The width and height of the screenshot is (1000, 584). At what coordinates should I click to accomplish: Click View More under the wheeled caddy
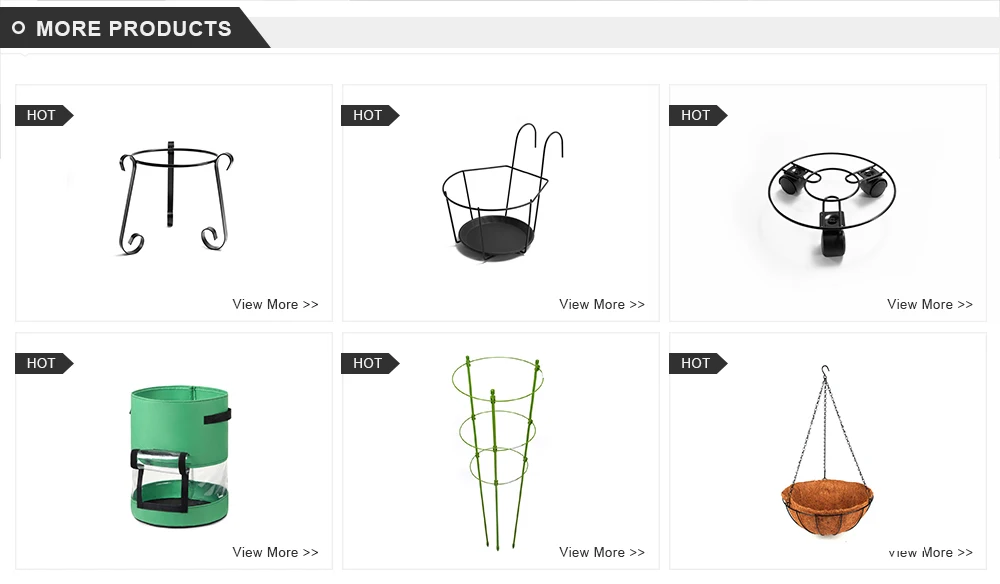coord(929,304)
